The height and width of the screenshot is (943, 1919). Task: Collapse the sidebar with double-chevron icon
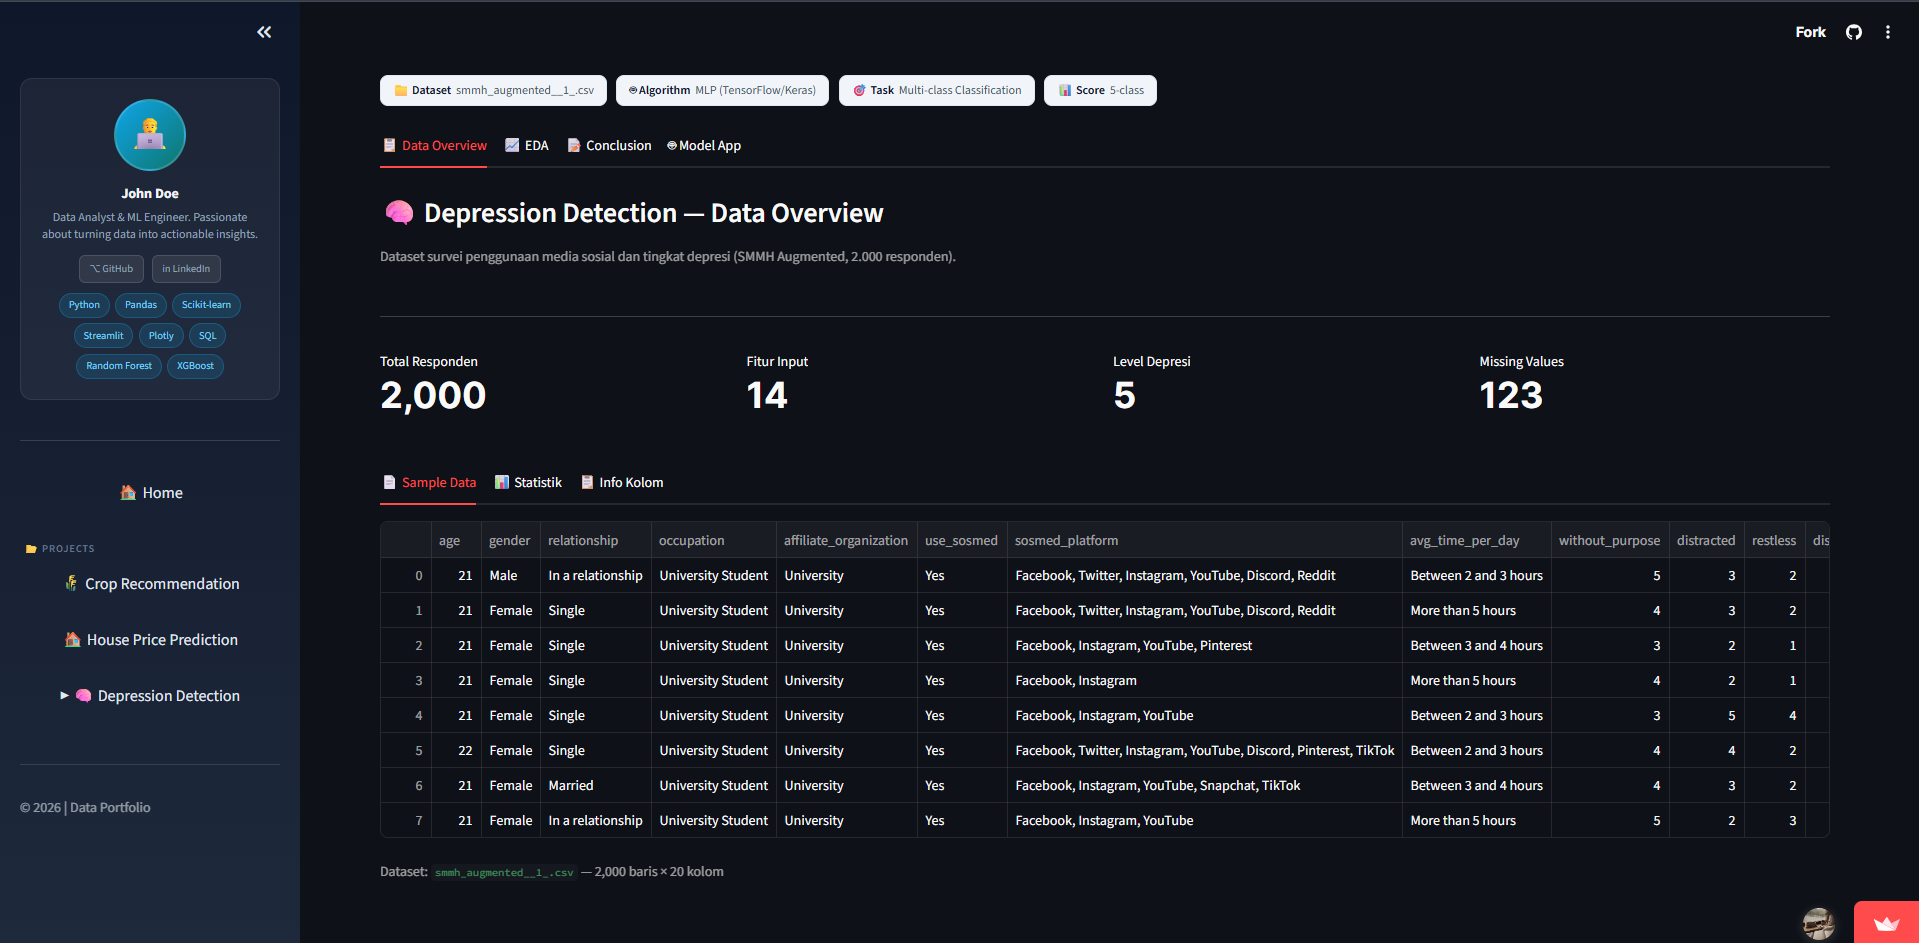click(x=264, y=32)
